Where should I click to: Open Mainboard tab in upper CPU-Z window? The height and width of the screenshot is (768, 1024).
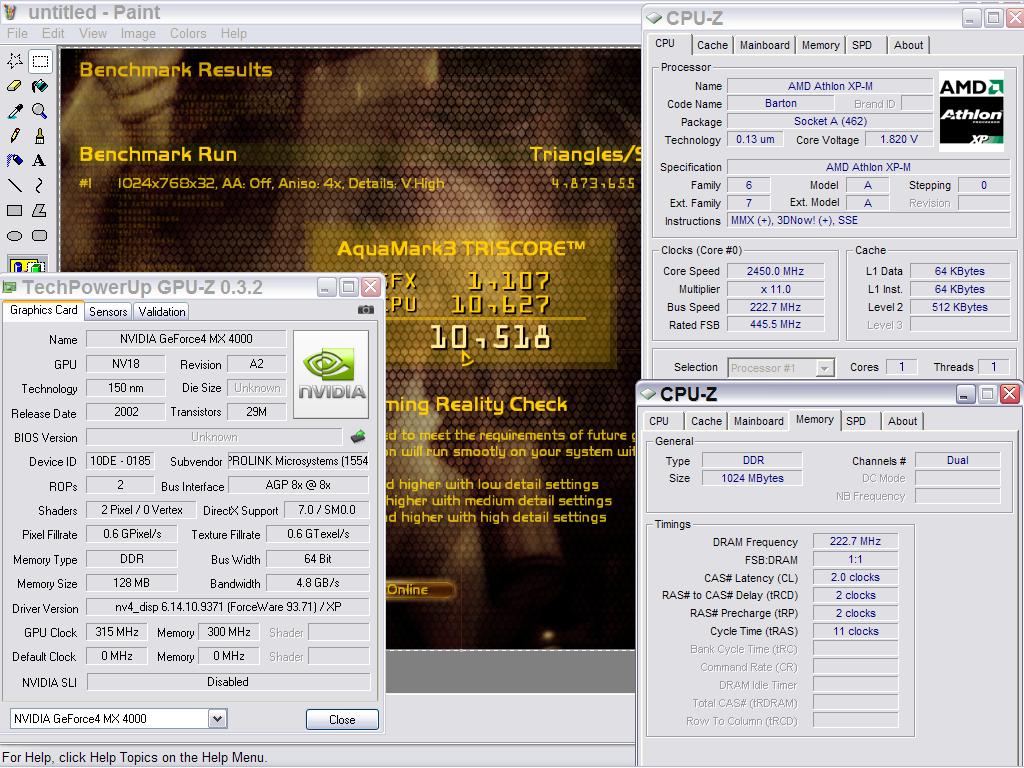(x=765, y=45)
